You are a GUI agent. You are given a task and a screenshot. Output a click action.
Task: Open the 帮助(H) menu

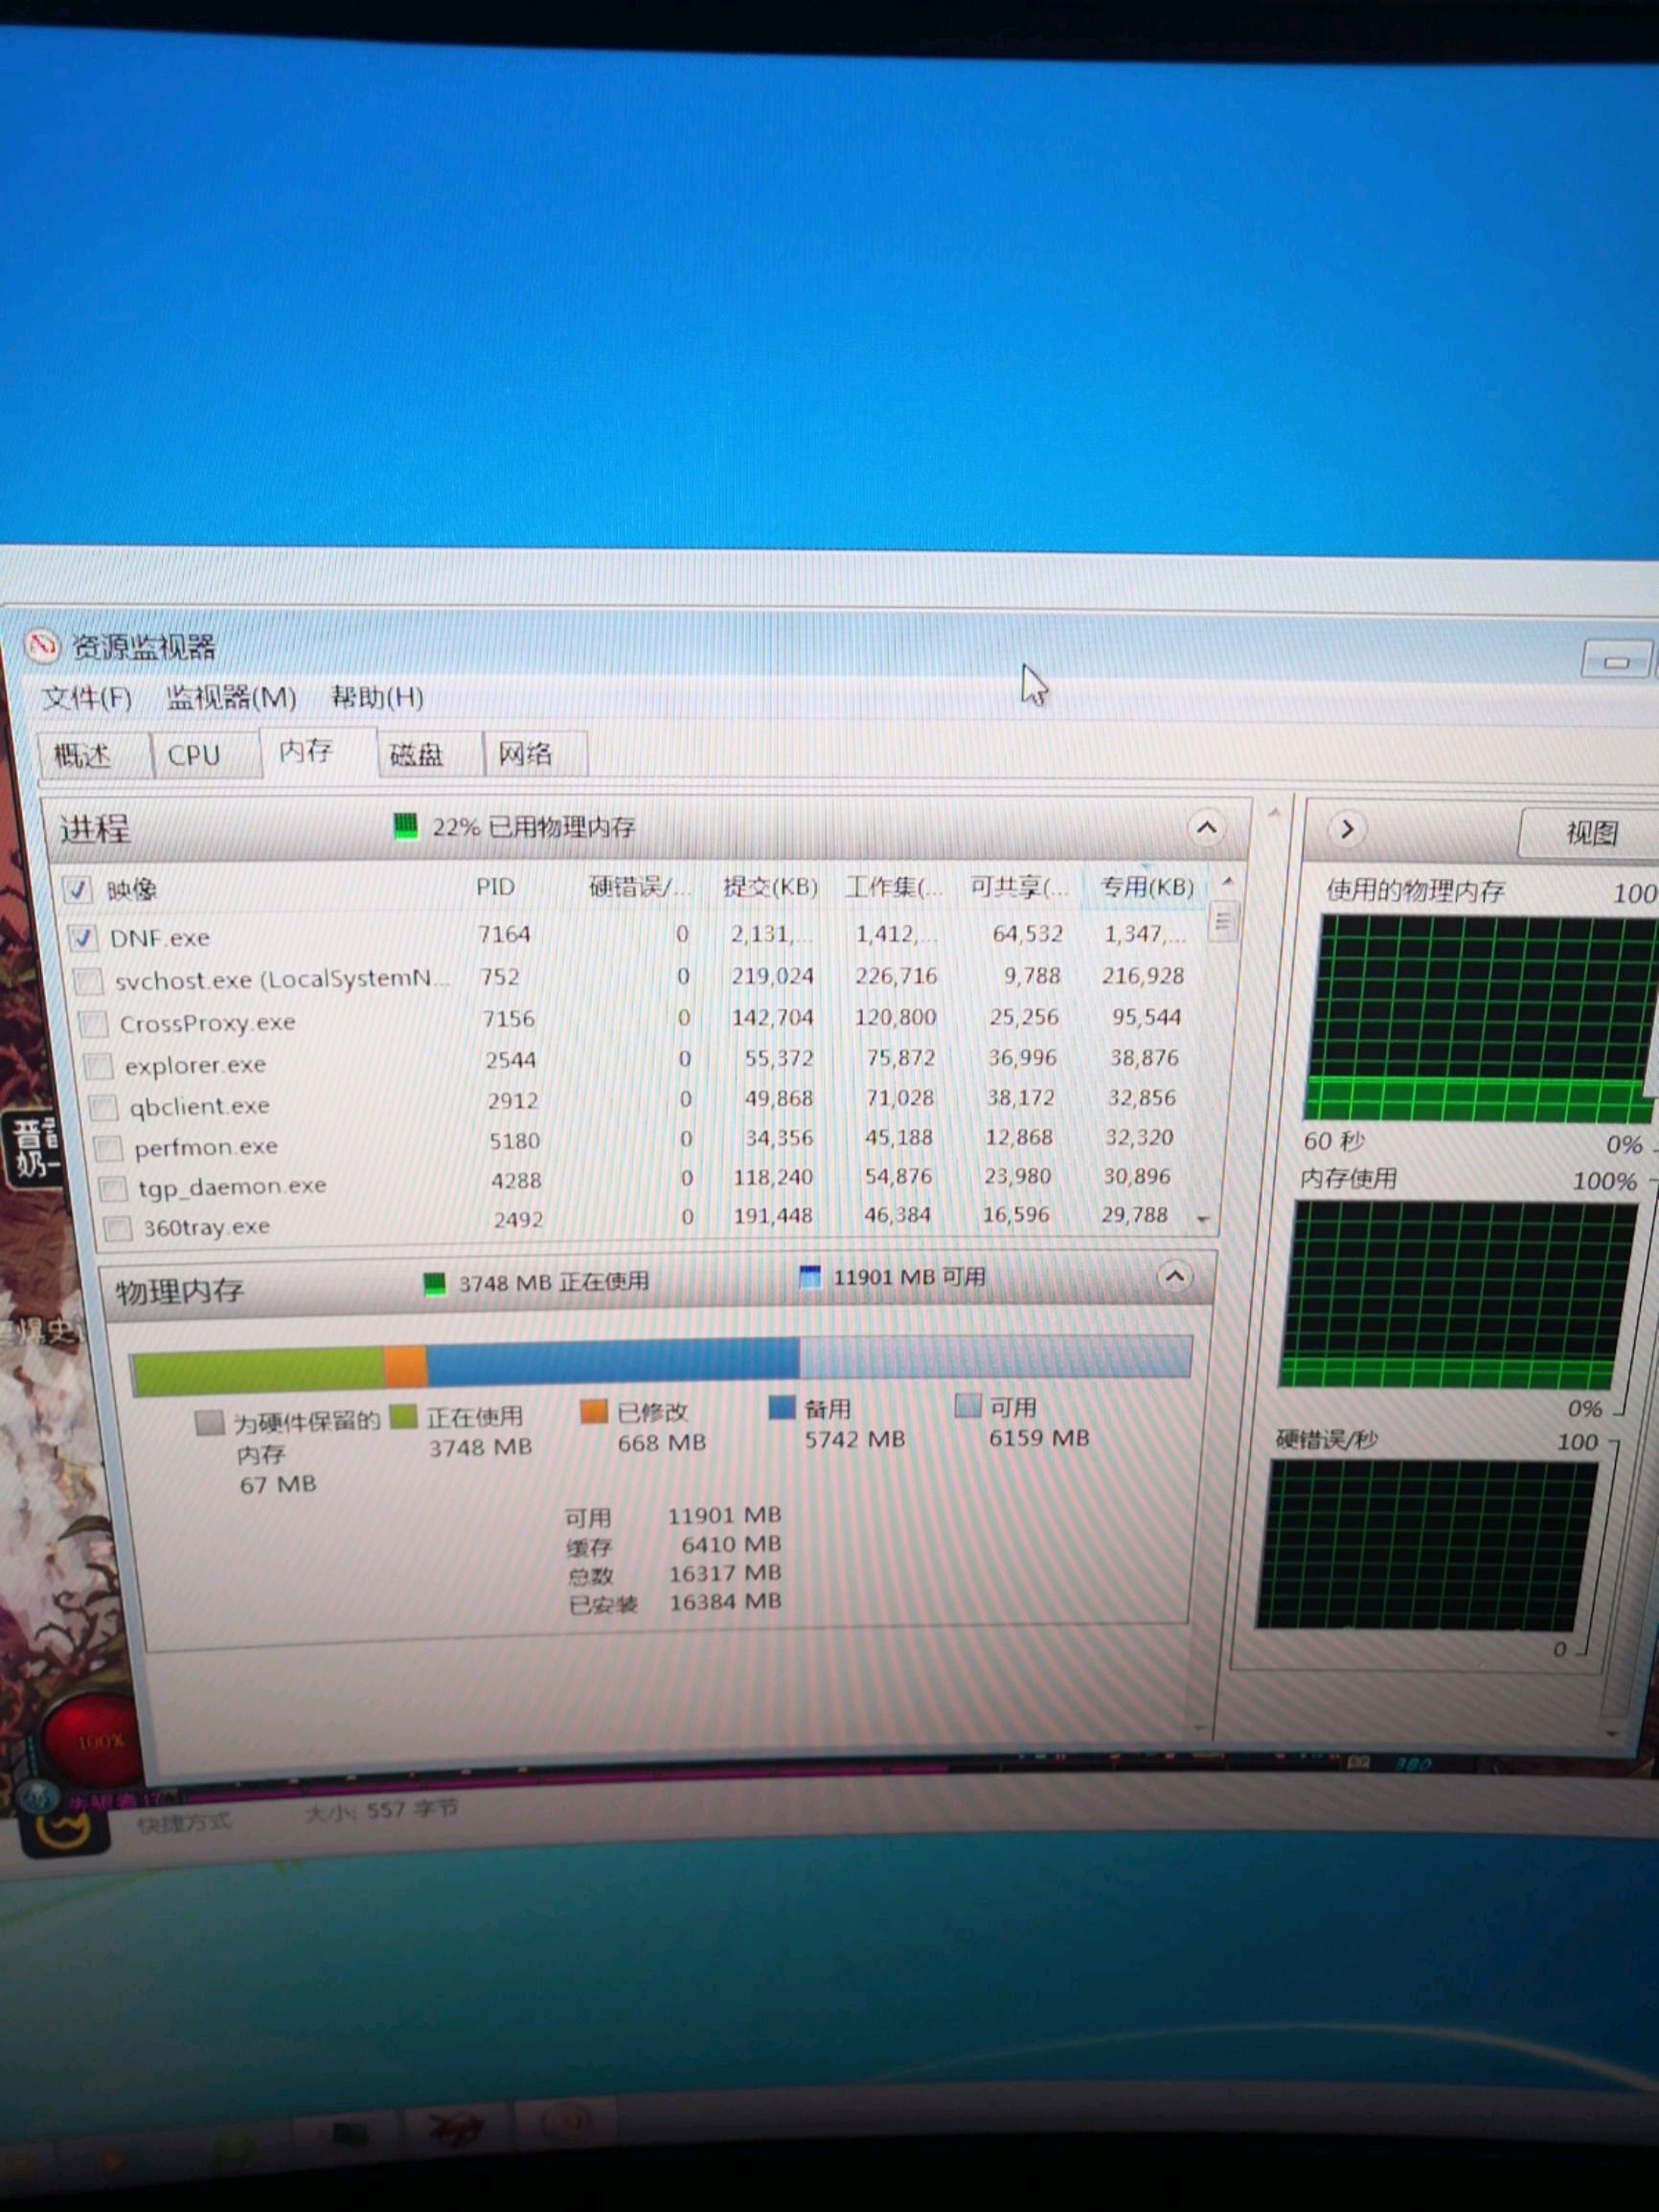[x=377, y=697]
